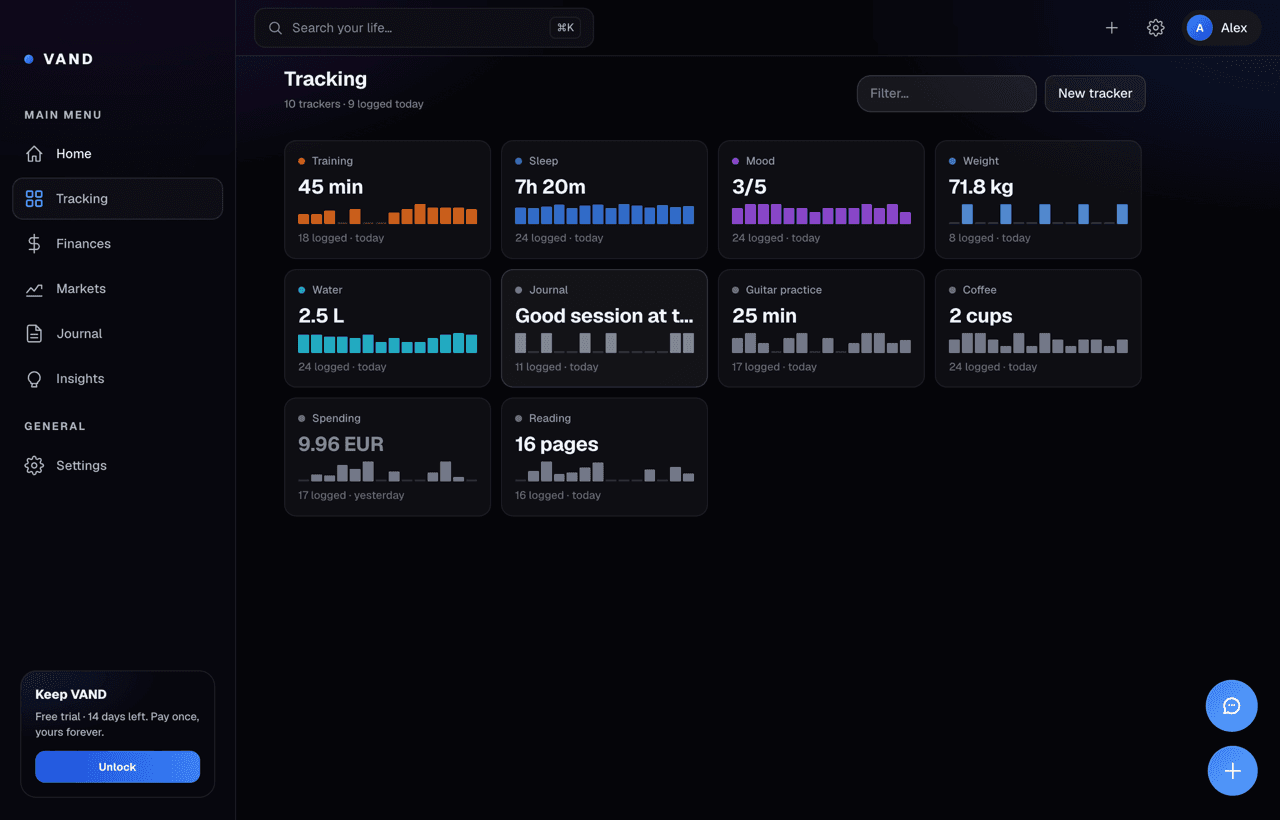Open Finances menu item
This screenshot has height=820, width=1280.
point(117,244)
